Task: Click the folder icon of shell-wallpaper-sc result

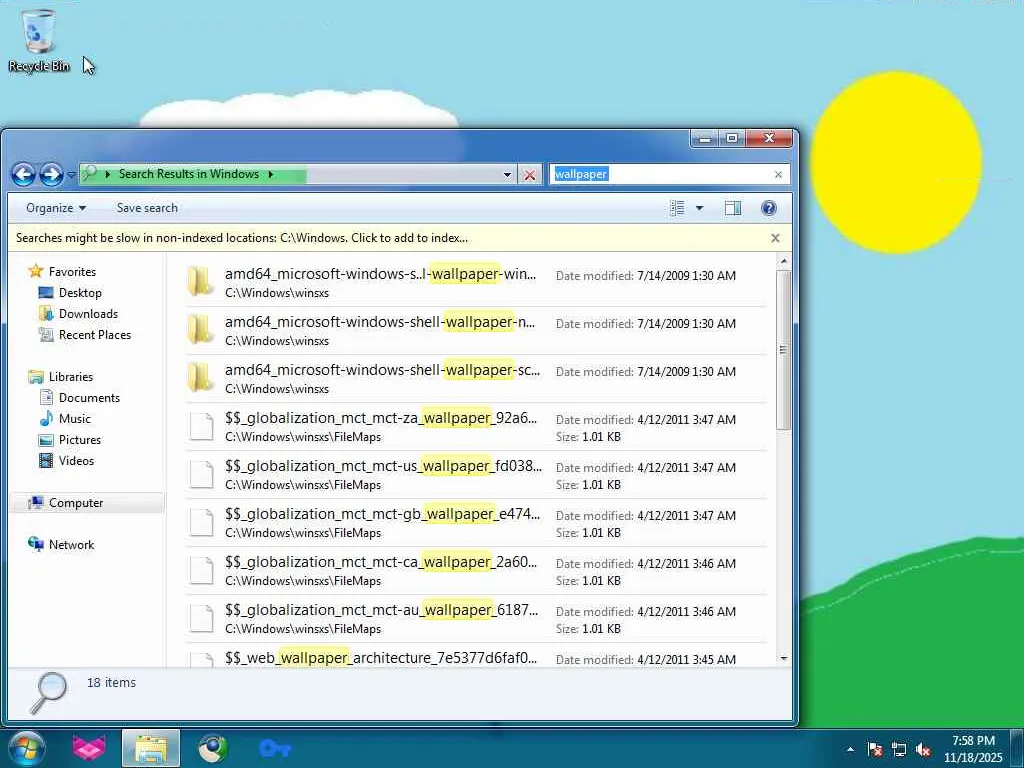Action: [x=200, y=377]
